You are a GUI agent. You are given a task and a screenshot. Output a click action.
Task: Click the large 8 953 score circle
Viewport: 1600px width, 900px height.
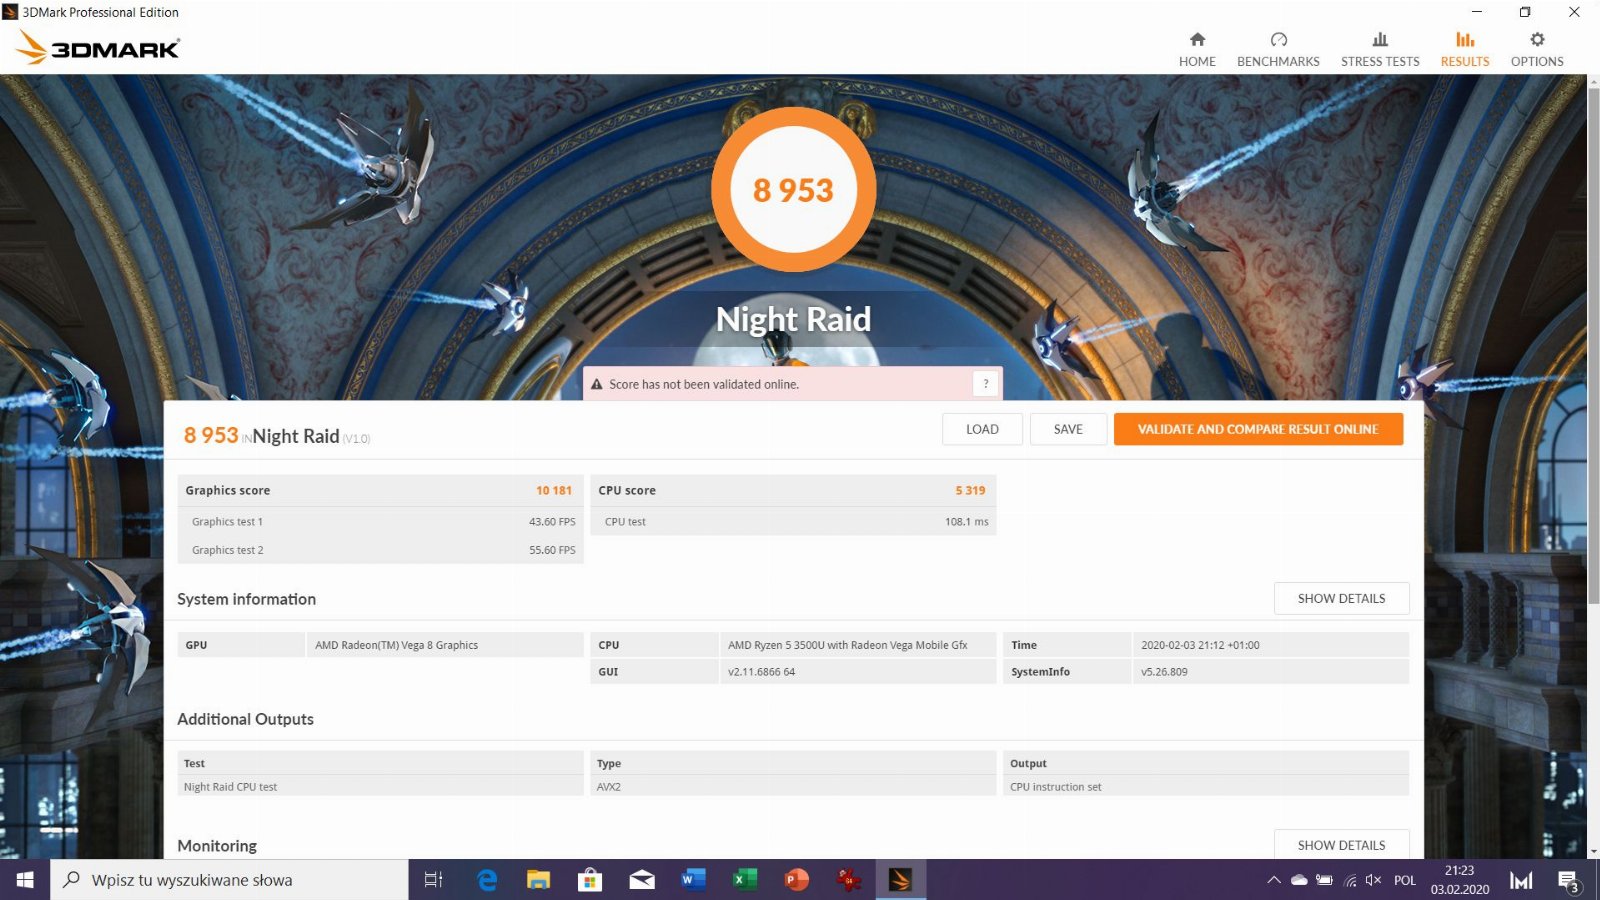click(793, 190)
